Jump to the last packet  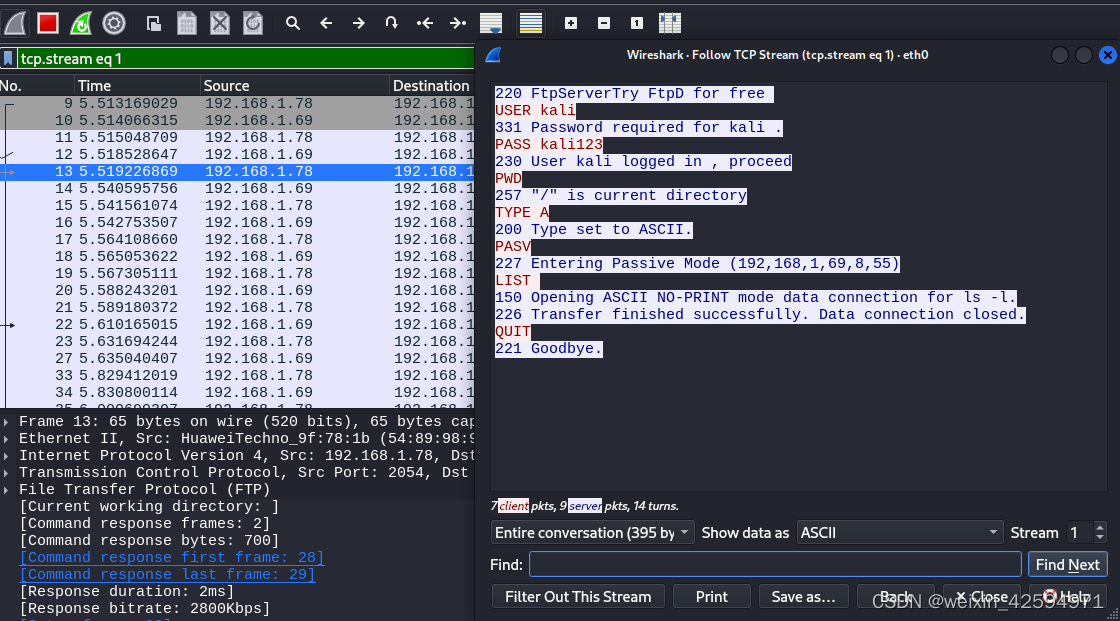pos(458,24)
